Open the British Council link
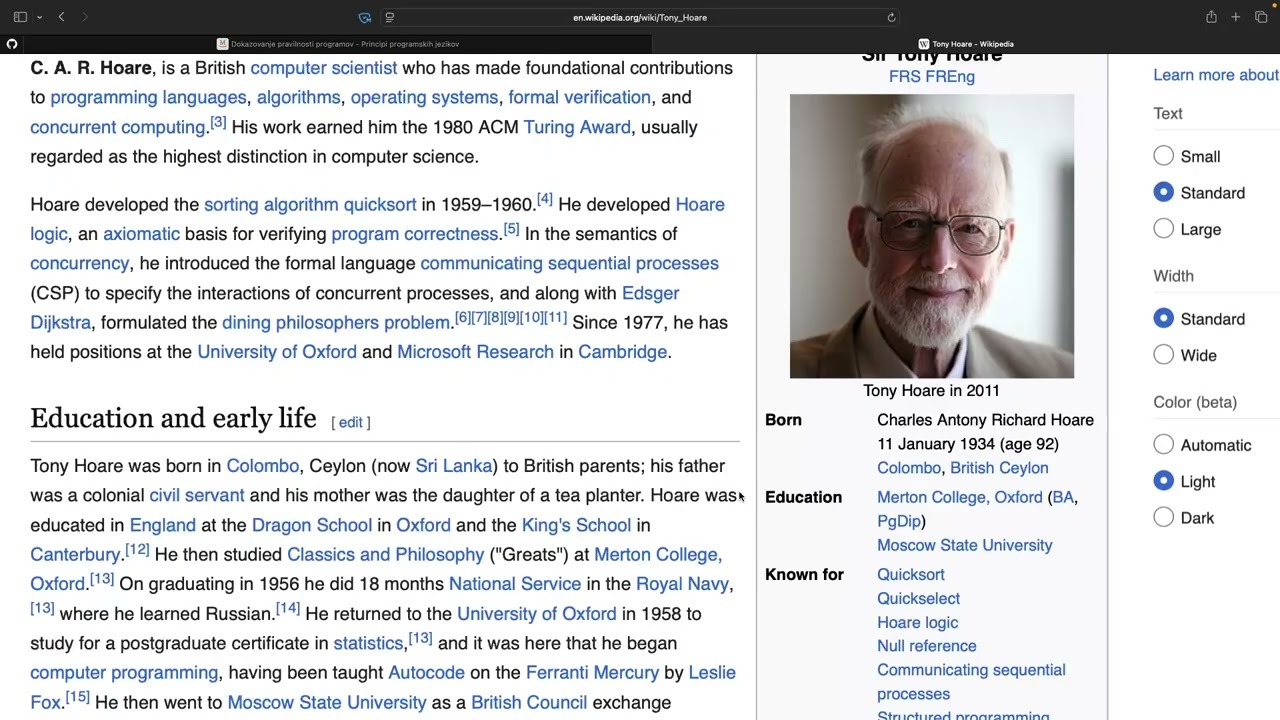The height and width of the screenshot is (720, 1280). (529, 703)
